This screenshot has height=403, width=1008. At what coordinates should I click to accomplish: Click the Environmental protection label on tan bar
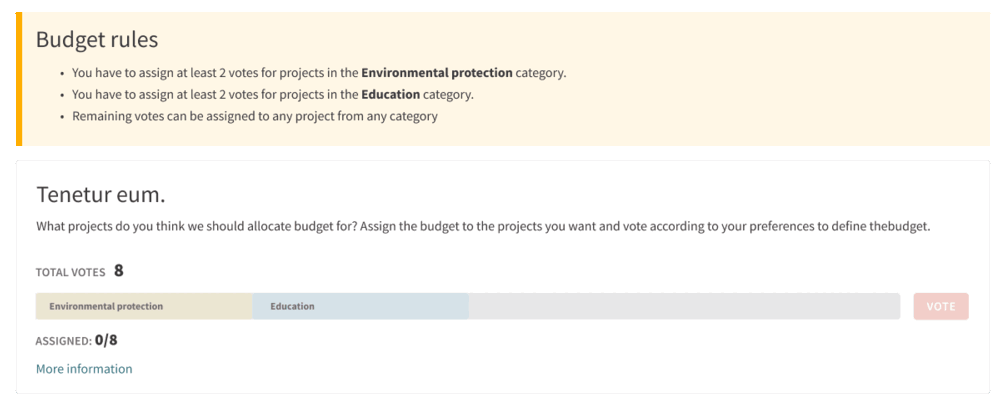coord(106,306)
